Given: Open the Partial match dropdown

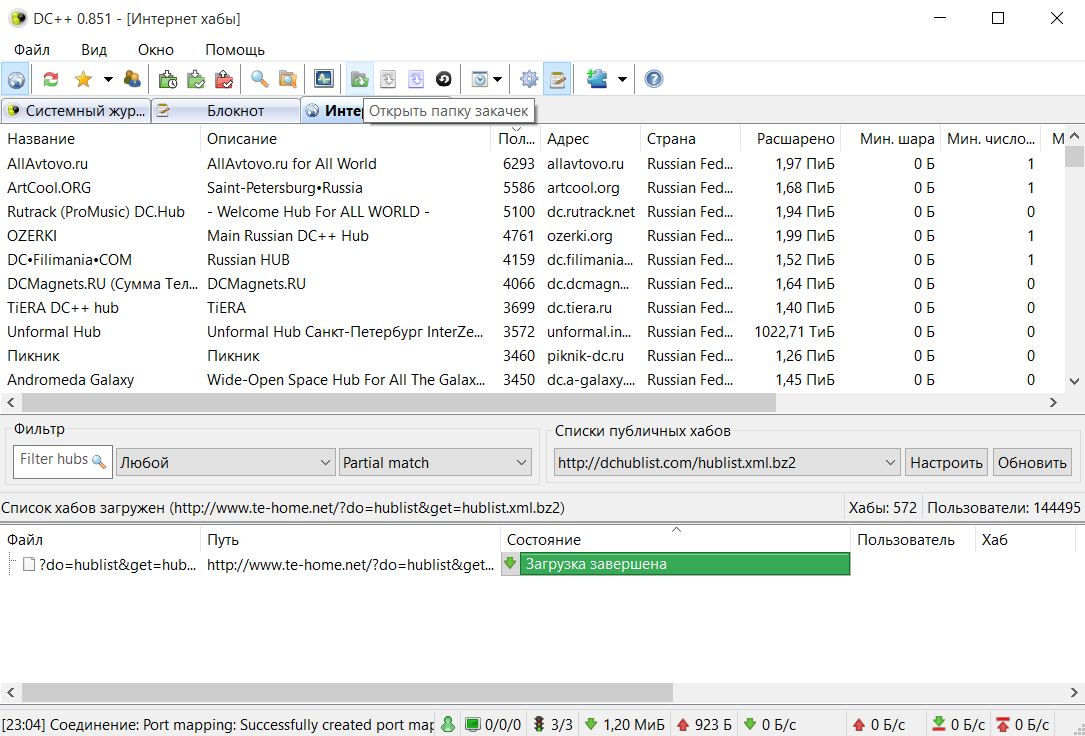Looking at the screenshot, I should click(x=435, y=462).
